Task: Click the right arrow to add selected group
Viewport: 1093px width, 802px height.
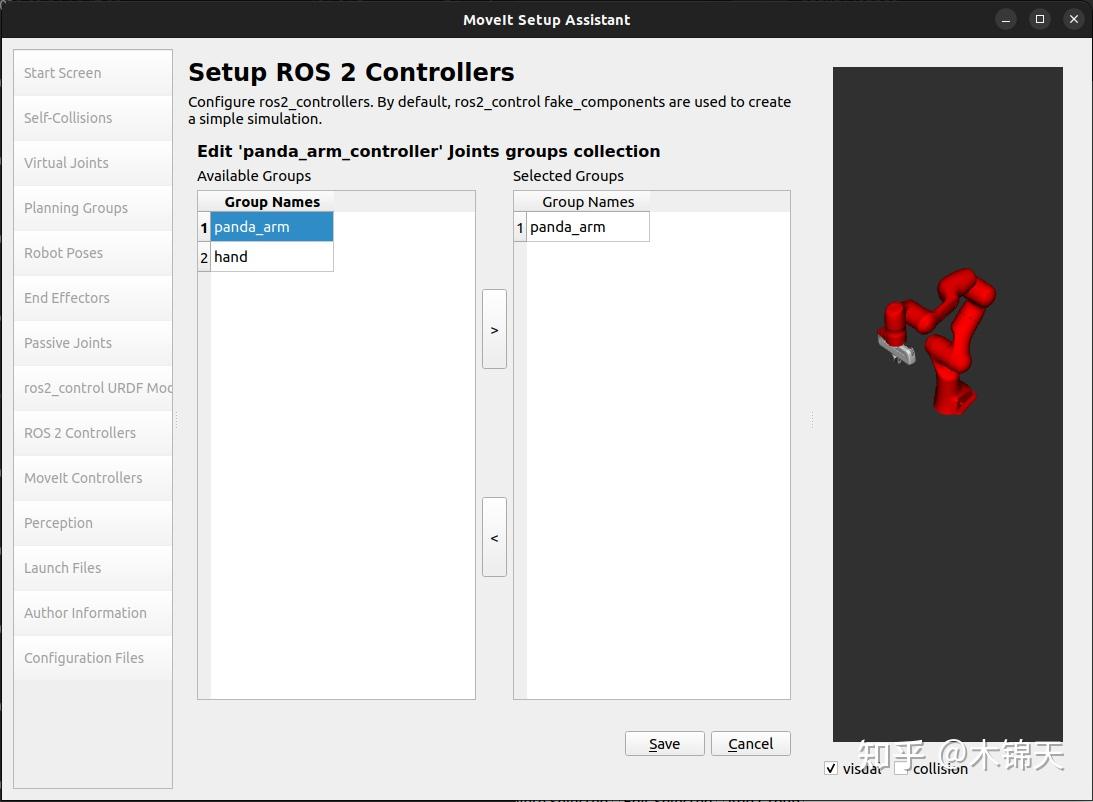Action: coord(494,328)
